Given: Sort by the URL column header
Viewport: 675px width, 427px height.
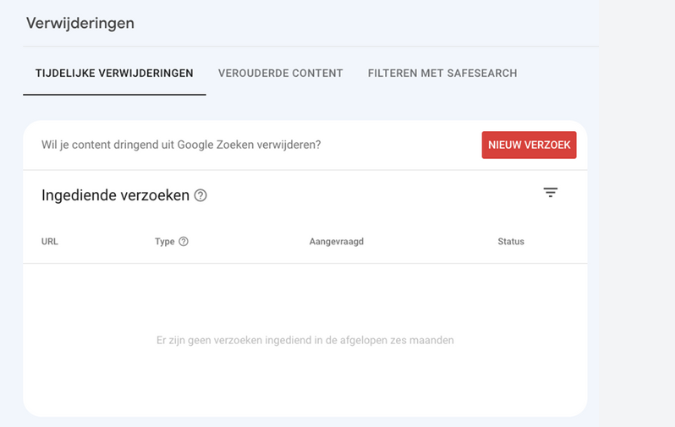Looking at the screenshot, I should 50,241.
